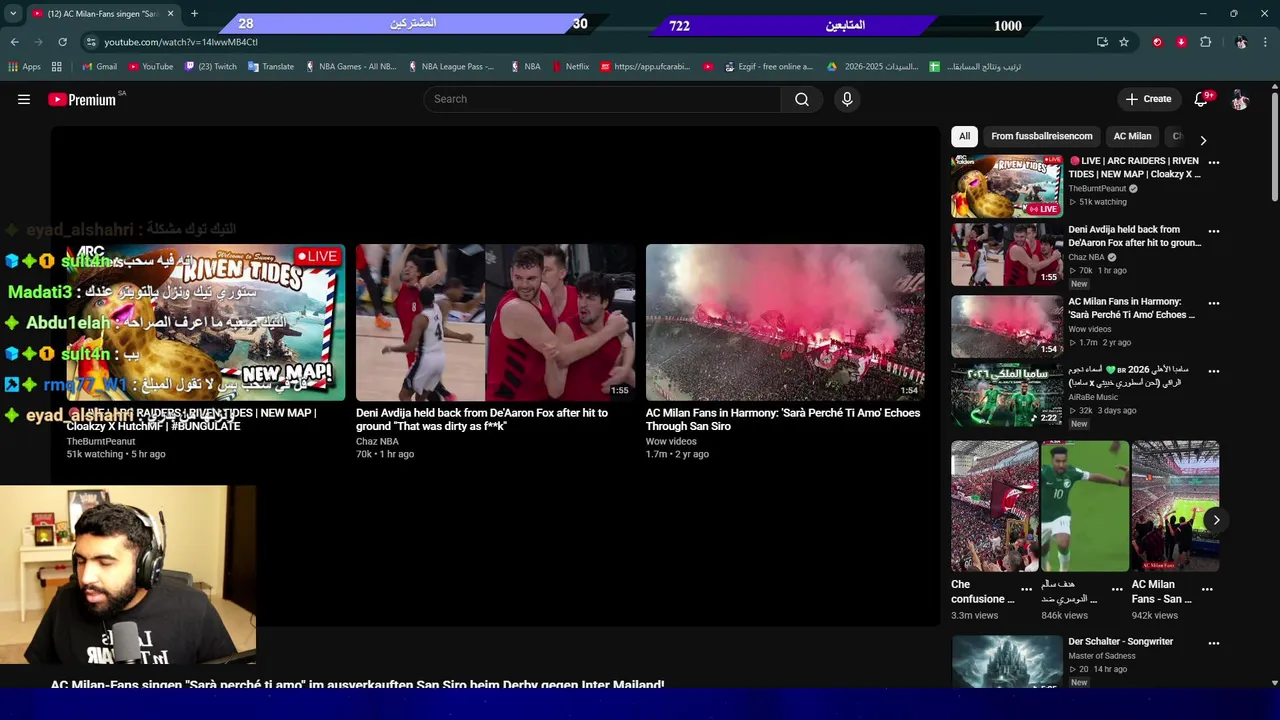Open options for the ARC RAIDERS live video

(x=1214, y=162)
